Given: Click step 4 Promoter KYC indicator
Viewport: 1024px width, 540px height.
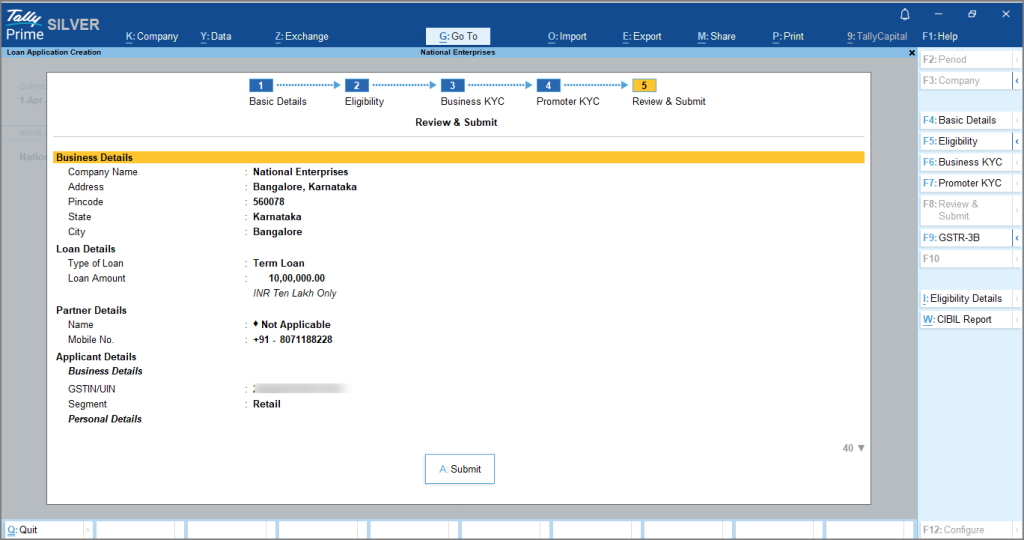Looking at the screenshot, I should pos(548,86).
